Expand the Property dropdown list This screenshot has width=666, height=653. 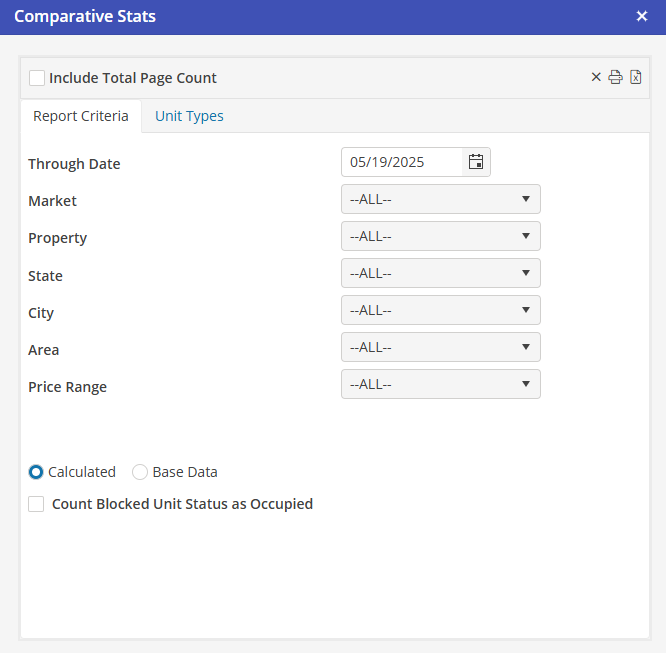[440, 236]
